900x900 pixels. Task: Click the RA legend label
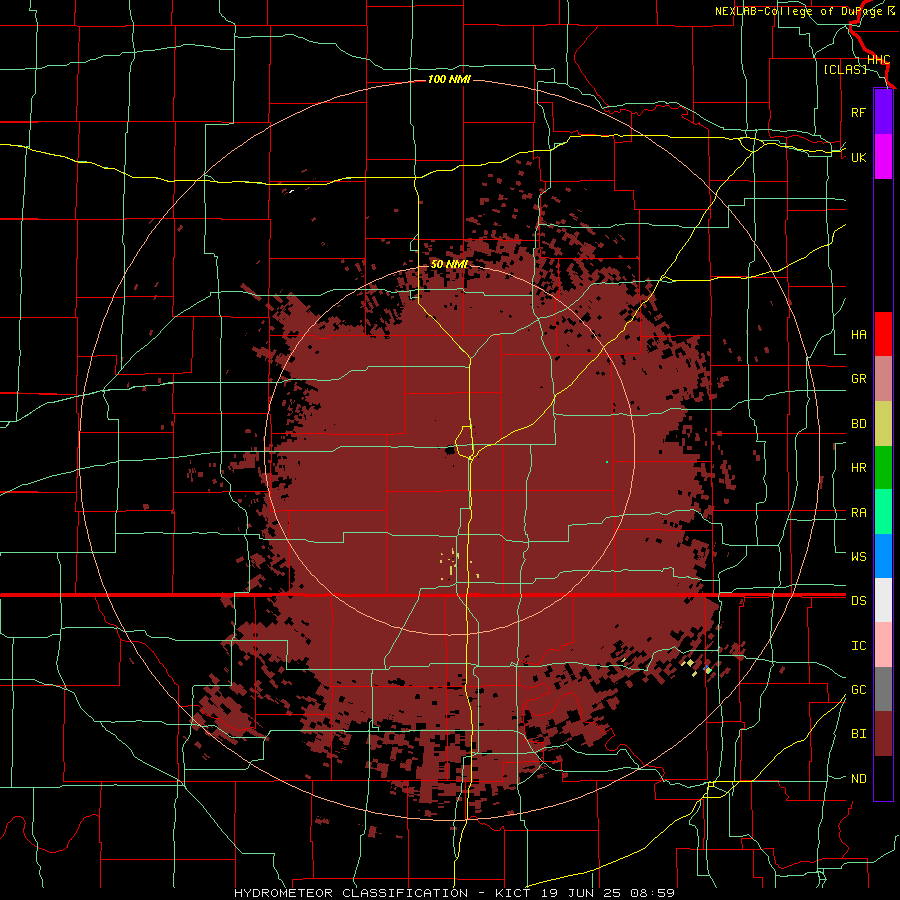tap(858, 513)
